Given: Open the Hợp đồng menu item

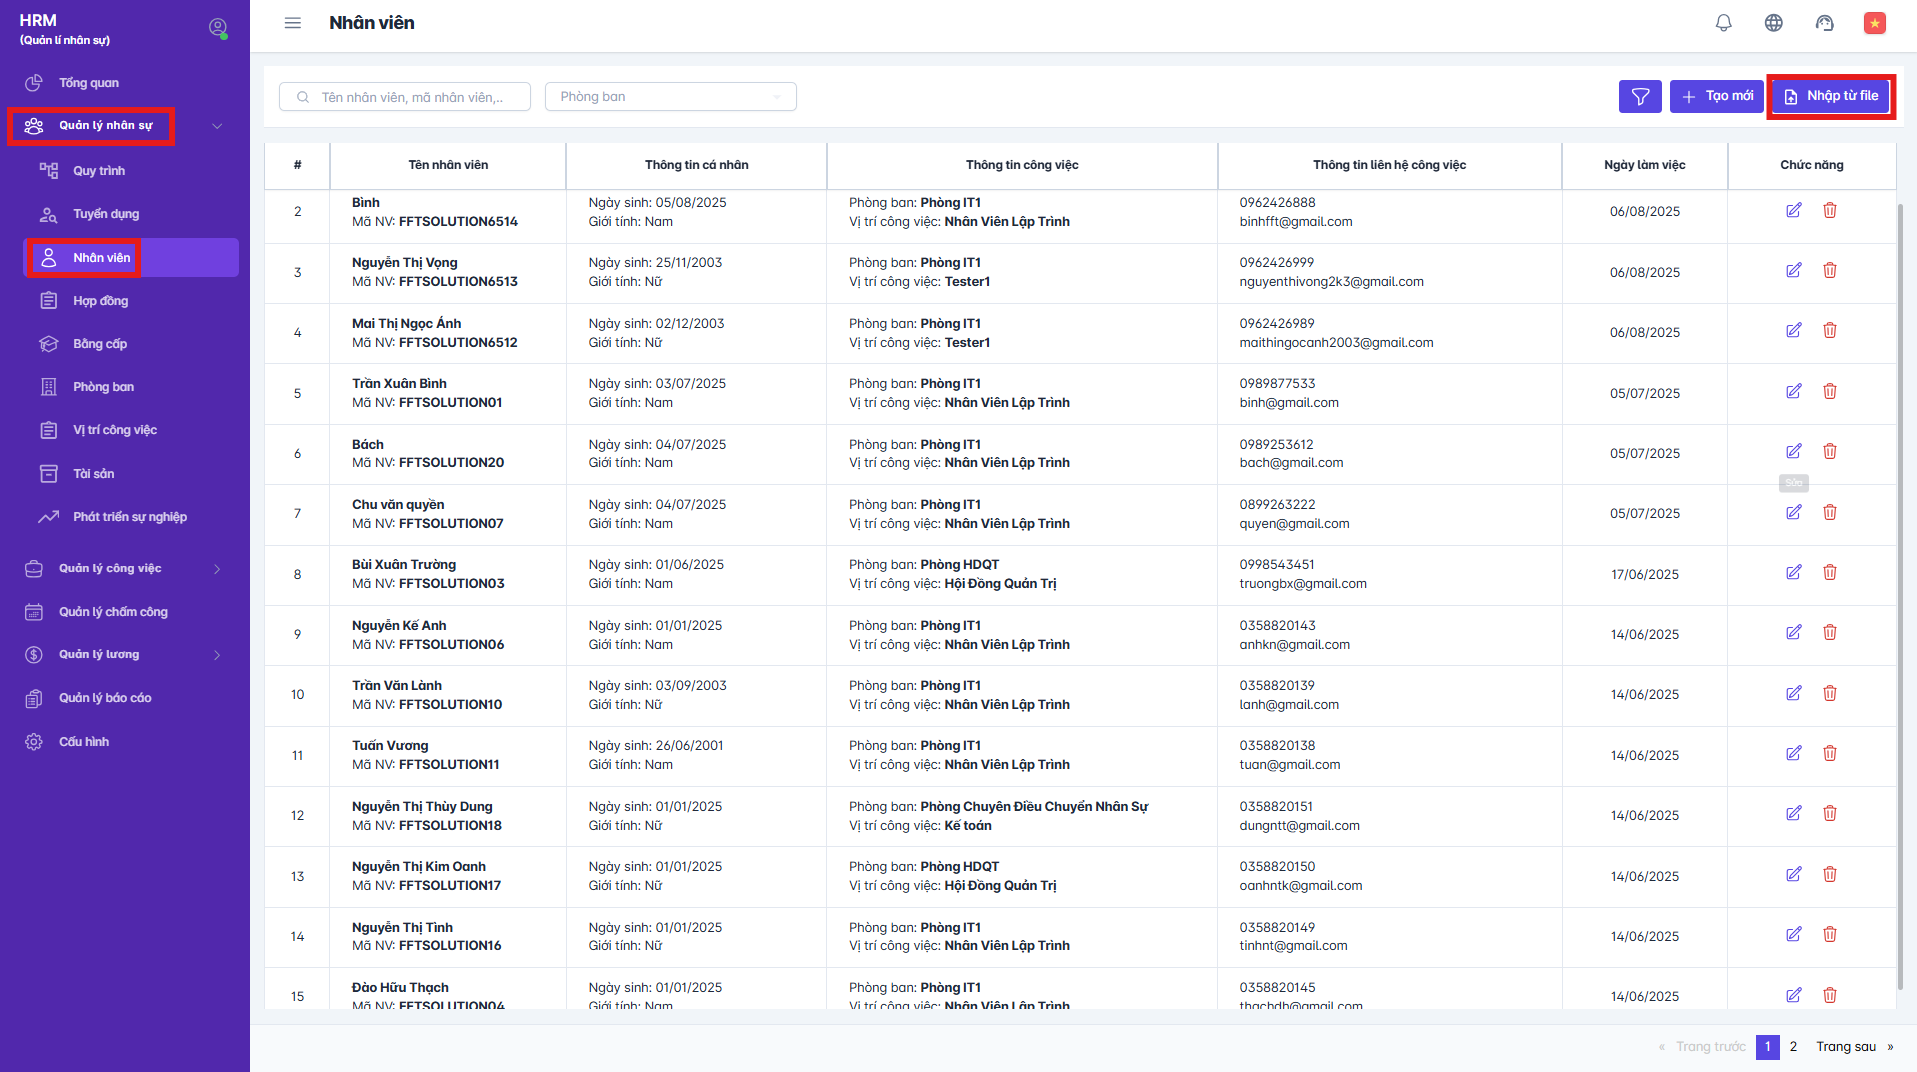Looking at the screenshot, I should [100, 301].
